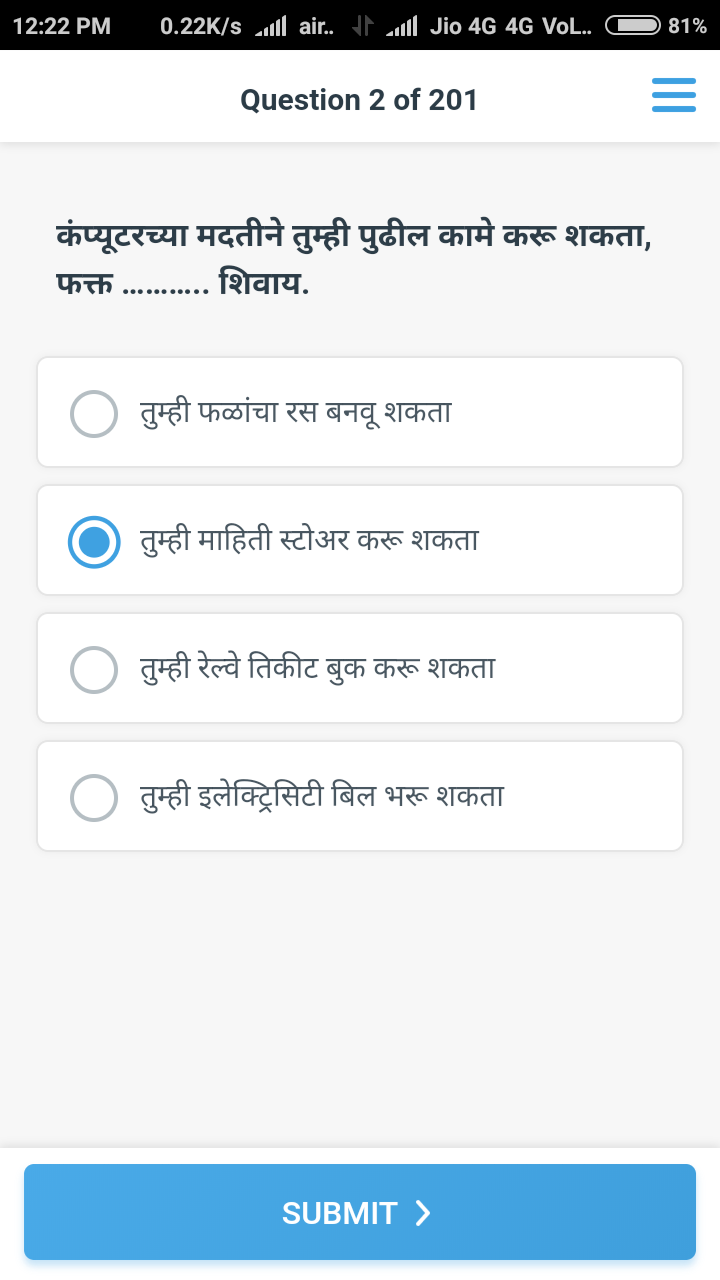The image size is (720, 1280).
Task: Tap the data transfer arrows icon
Action: (x=362, y=26)
